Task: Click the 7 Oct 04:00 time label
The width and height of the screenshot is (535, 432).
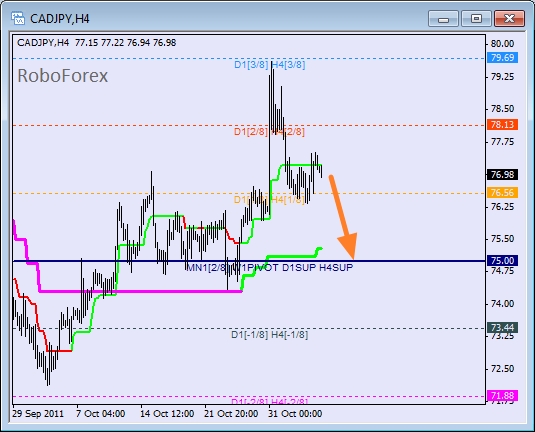Action: (x=100, y=414)
